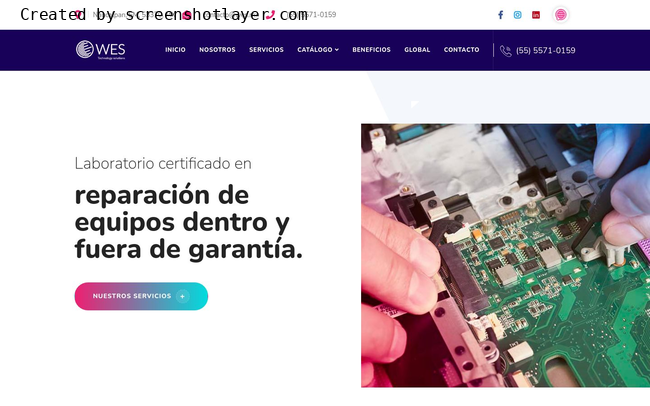Viewport: 650px width, 406px height.
Task: Call the (55) 5571-0159 number in navbar
Action: point(546,51)
